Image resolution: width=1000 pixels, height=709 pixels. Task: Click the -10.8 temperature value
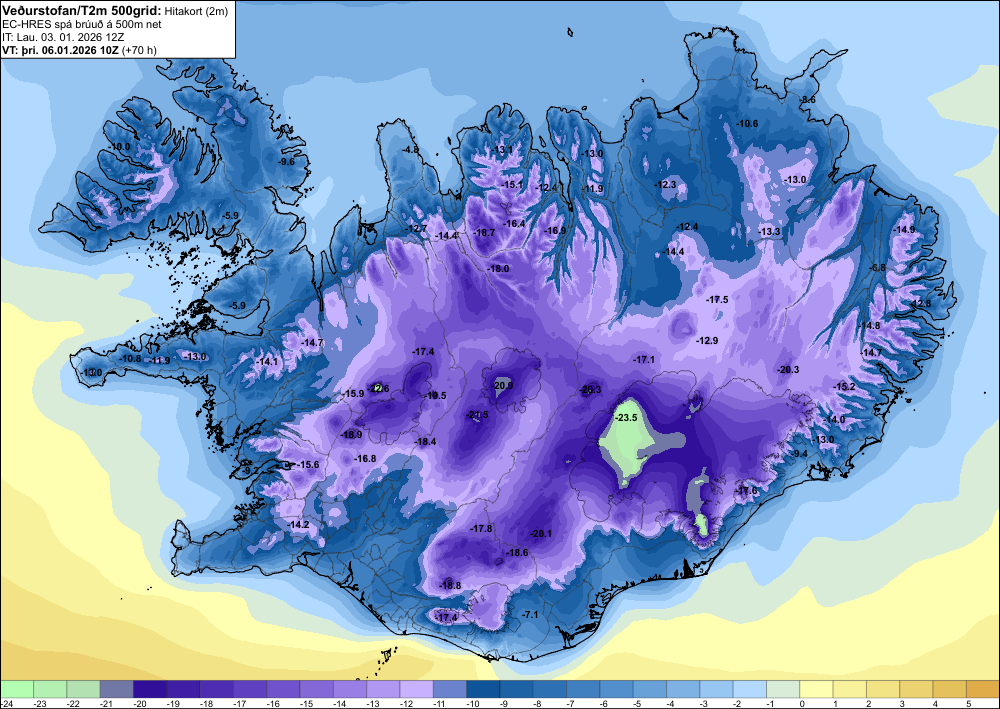pyautogui.click(x=130, y=358)
